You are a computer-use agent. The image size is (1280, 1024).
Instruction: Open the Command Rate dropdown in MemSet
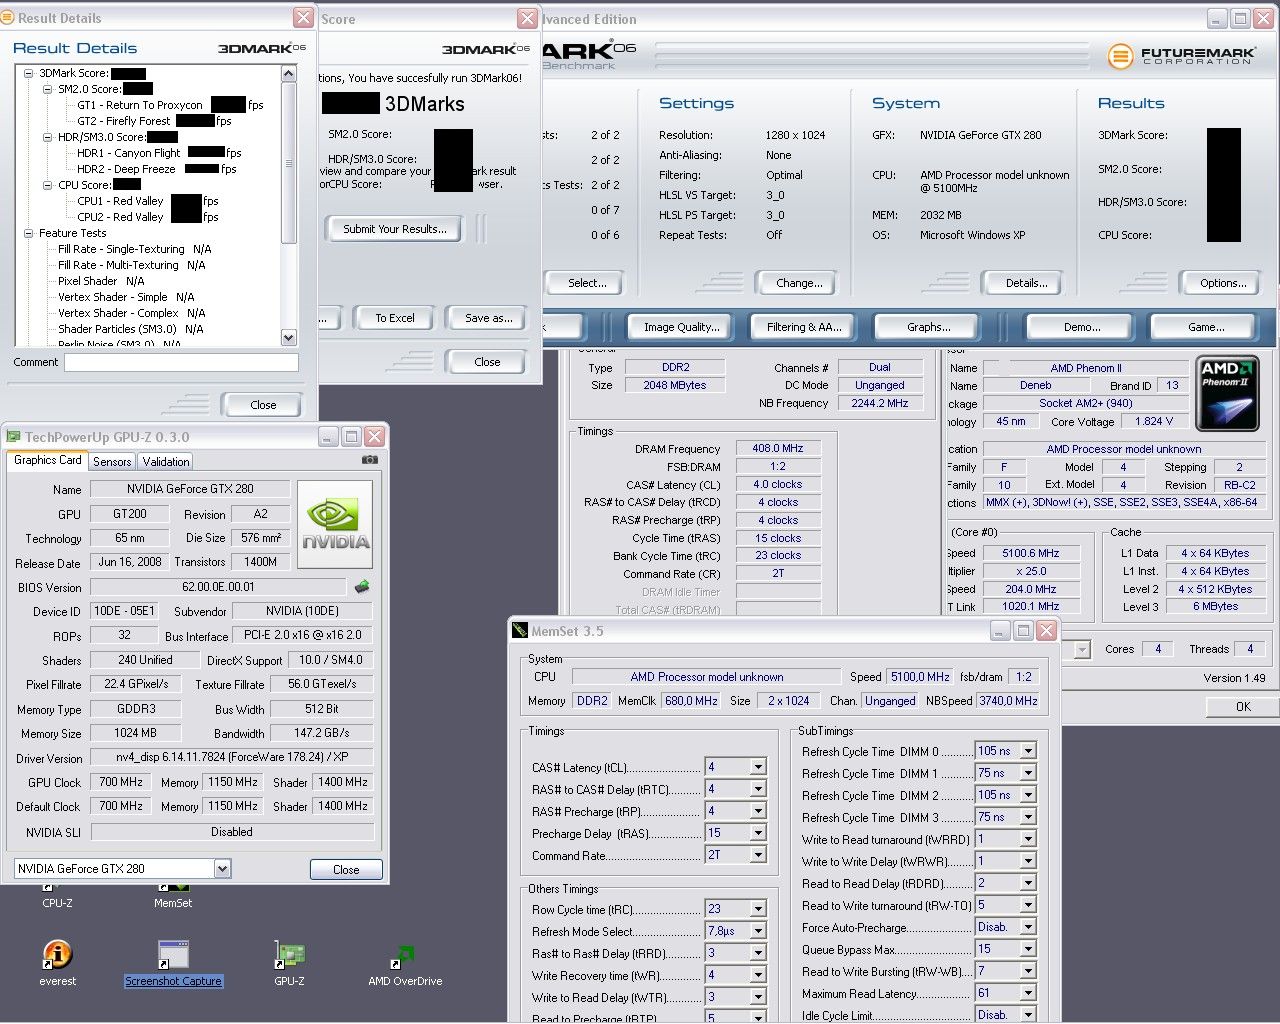coord(758,855)
